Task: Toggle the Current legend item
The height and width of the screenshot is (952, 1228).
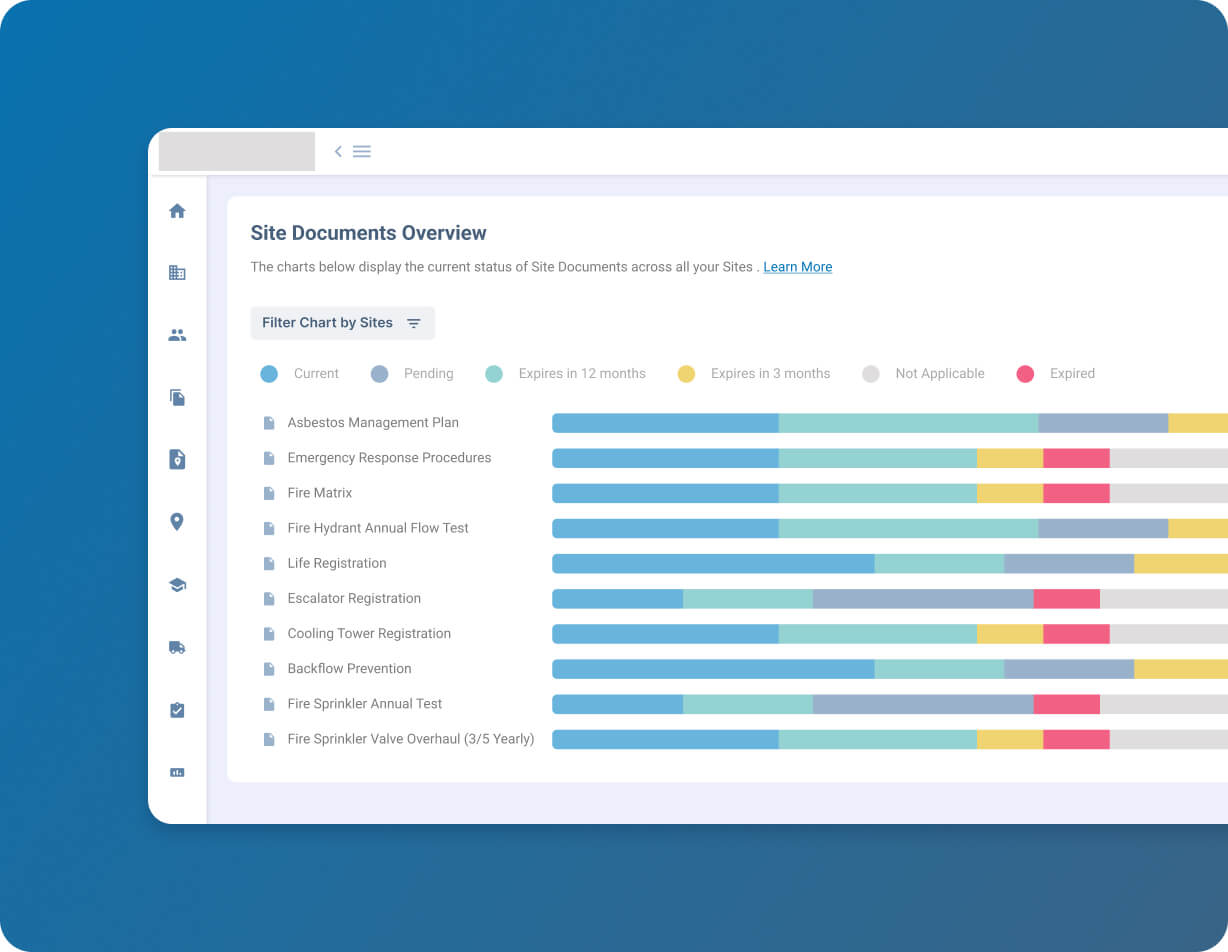Action: (300, 374)
